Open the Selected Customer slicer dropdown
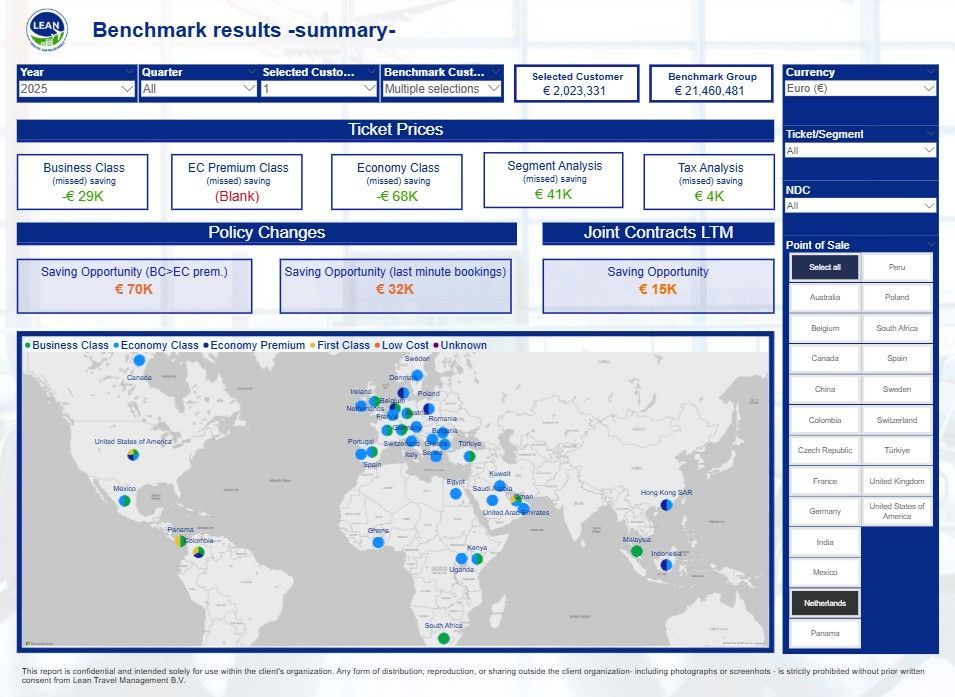The width and height of the screenshot is (955, 697). pyautogui.click(x=319, y=89)
